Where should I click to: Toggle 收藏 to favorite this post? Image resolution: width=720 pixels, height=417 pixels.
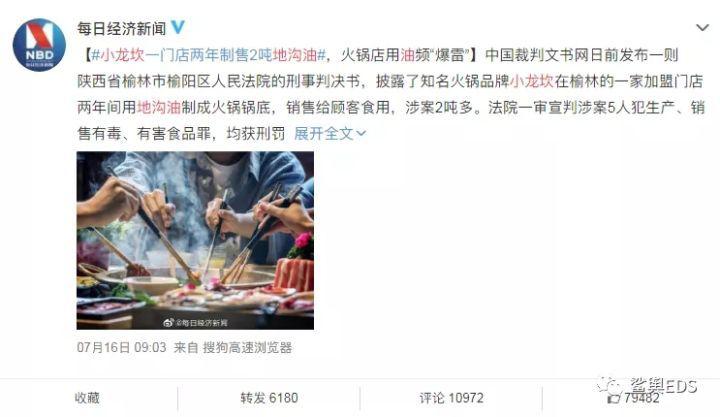pos(87,398)
